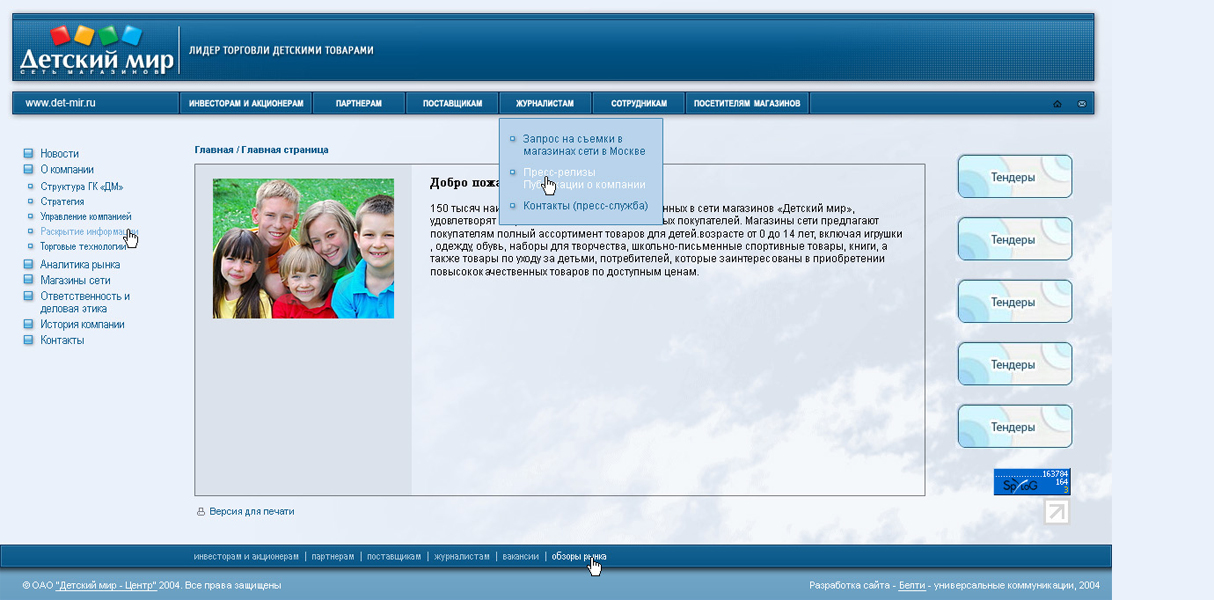
Task: Click the bottommost Тендеры banner button
Action: tap(1015, 427)
